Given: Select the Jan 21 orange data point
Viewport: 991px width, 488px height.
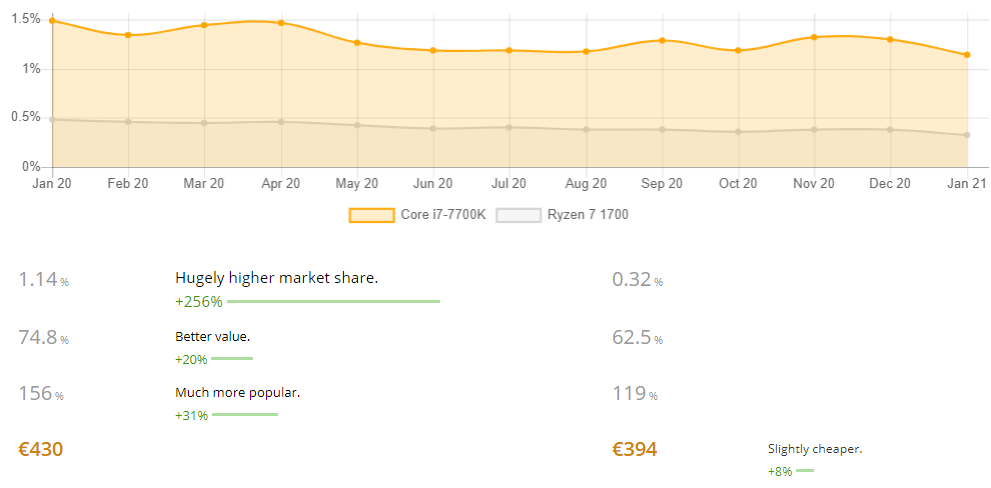Looking at the screenshot, I should [x=968, y=55].
